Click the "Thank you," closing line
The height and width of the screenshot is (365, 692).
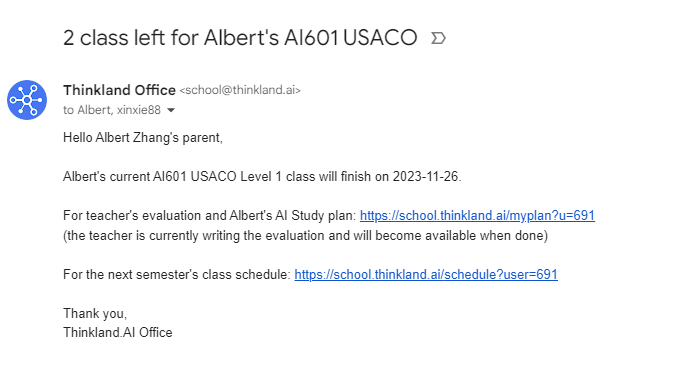point(95,313)
